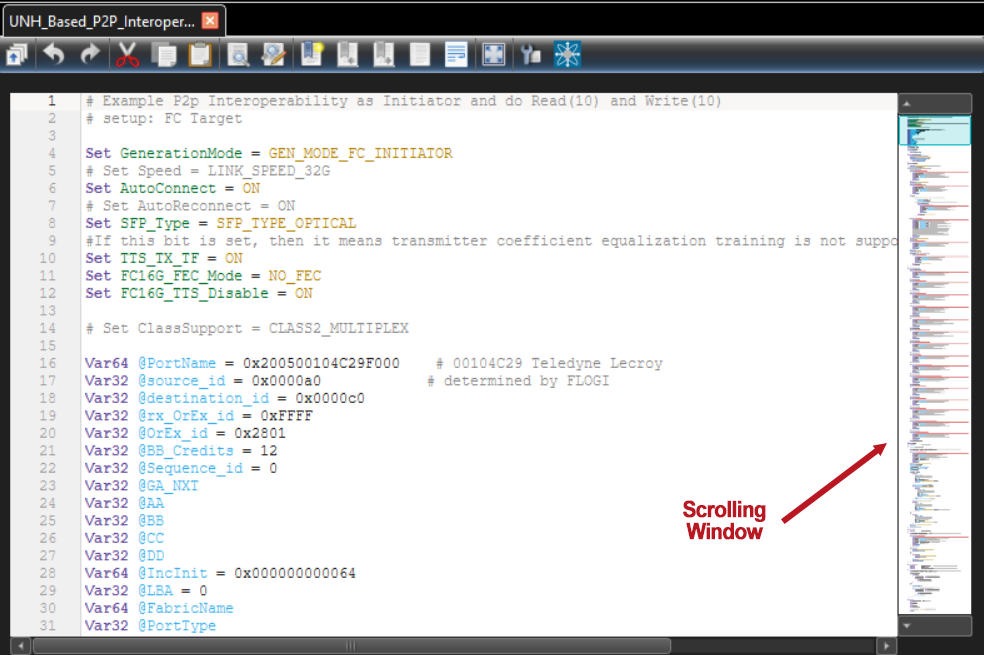Click the 0xFFFF value on line 19
Screen dimensions: 984x655
coord(286,416)
